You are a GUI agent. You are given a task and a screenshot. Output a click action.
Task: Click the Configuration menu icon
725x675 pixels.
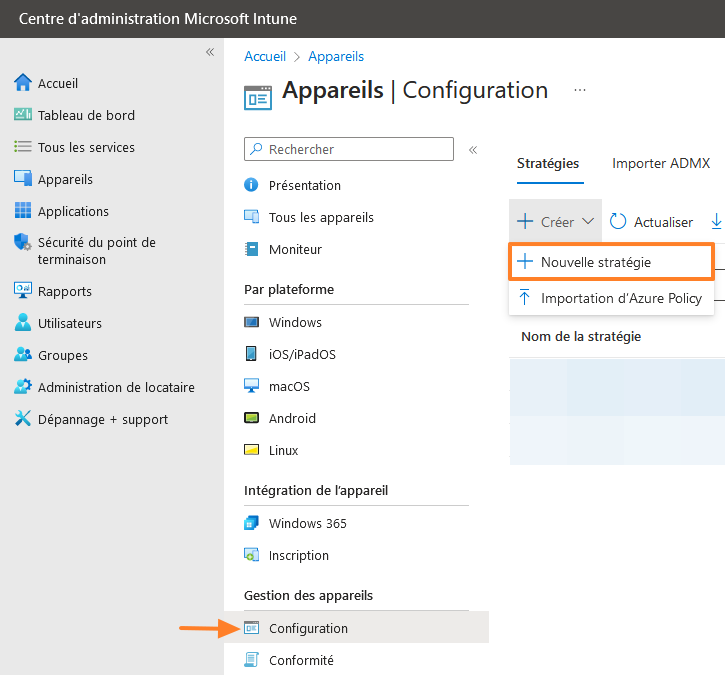click(251, 628)
